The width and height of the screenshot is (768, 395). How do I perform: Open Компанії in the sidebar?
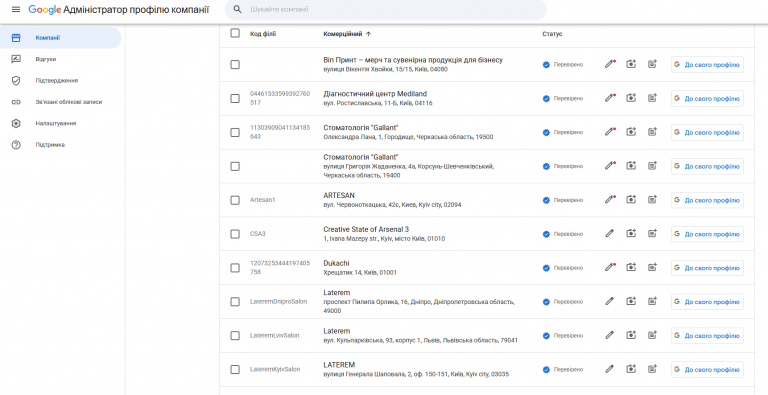pos(60,38)
